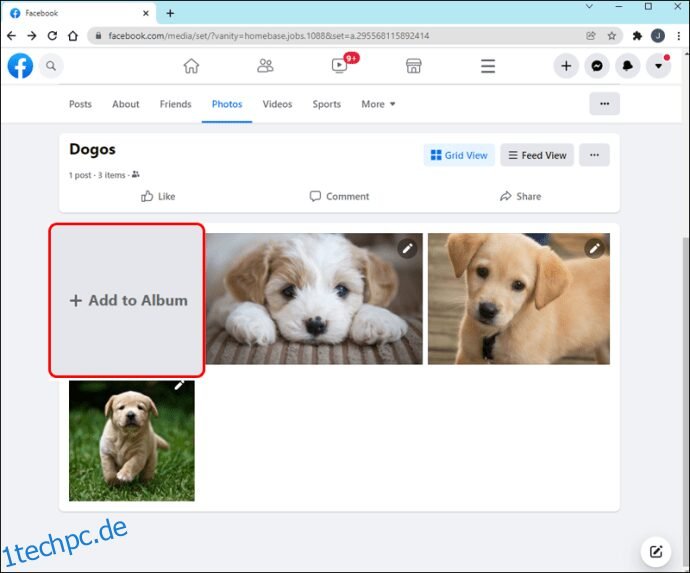Viewport: 690px width, 573px height.
Task: Reload the page
Action: [52, 36]
